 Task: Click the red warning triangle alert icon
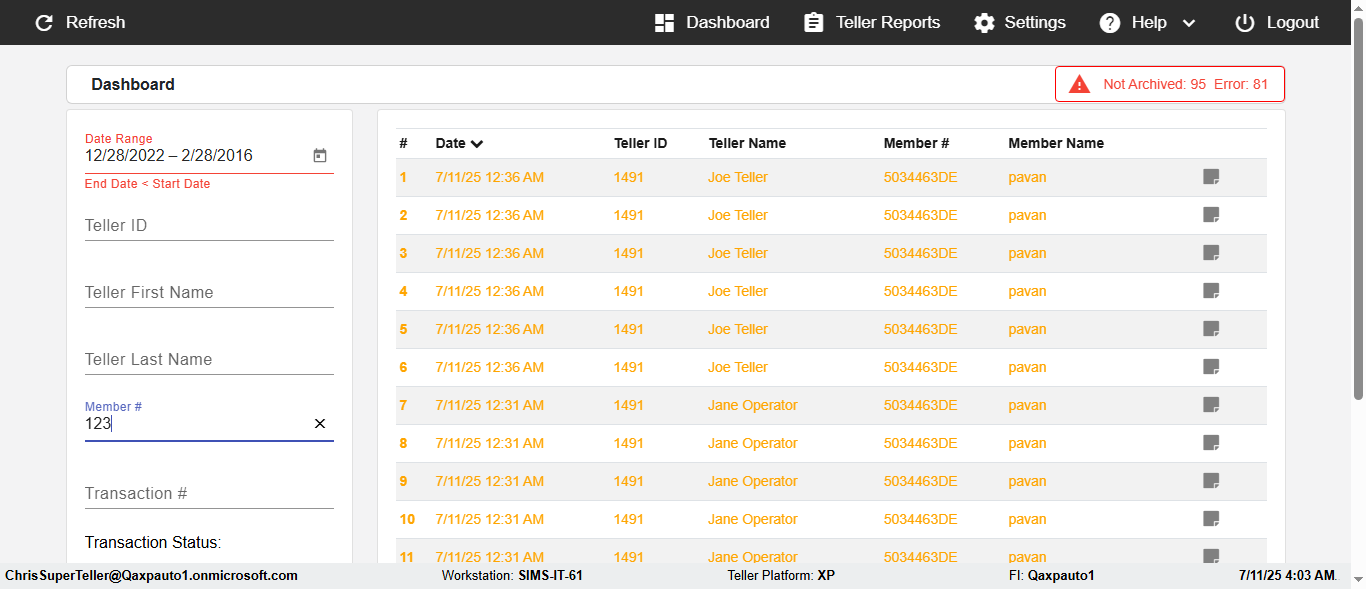pyautogui.click(x=1079, y=85)
